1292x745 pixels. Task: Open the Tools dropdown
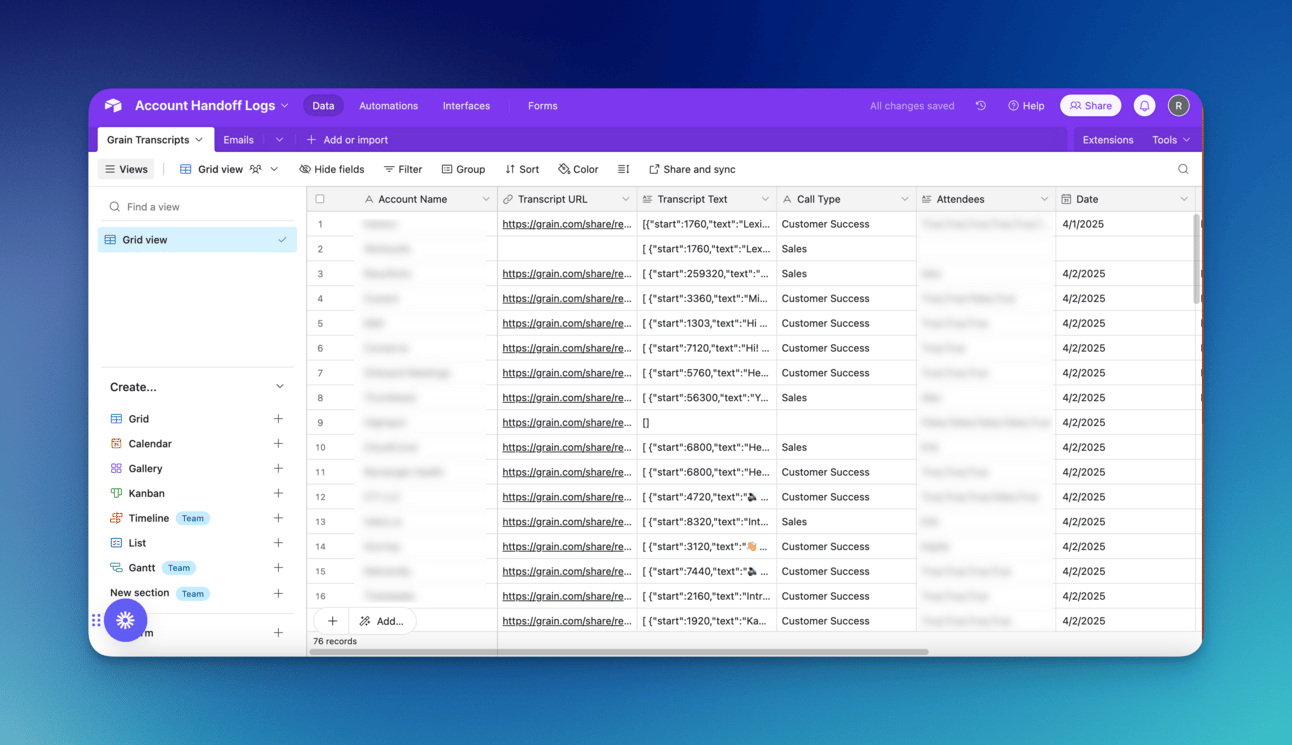pos(1171,140)
